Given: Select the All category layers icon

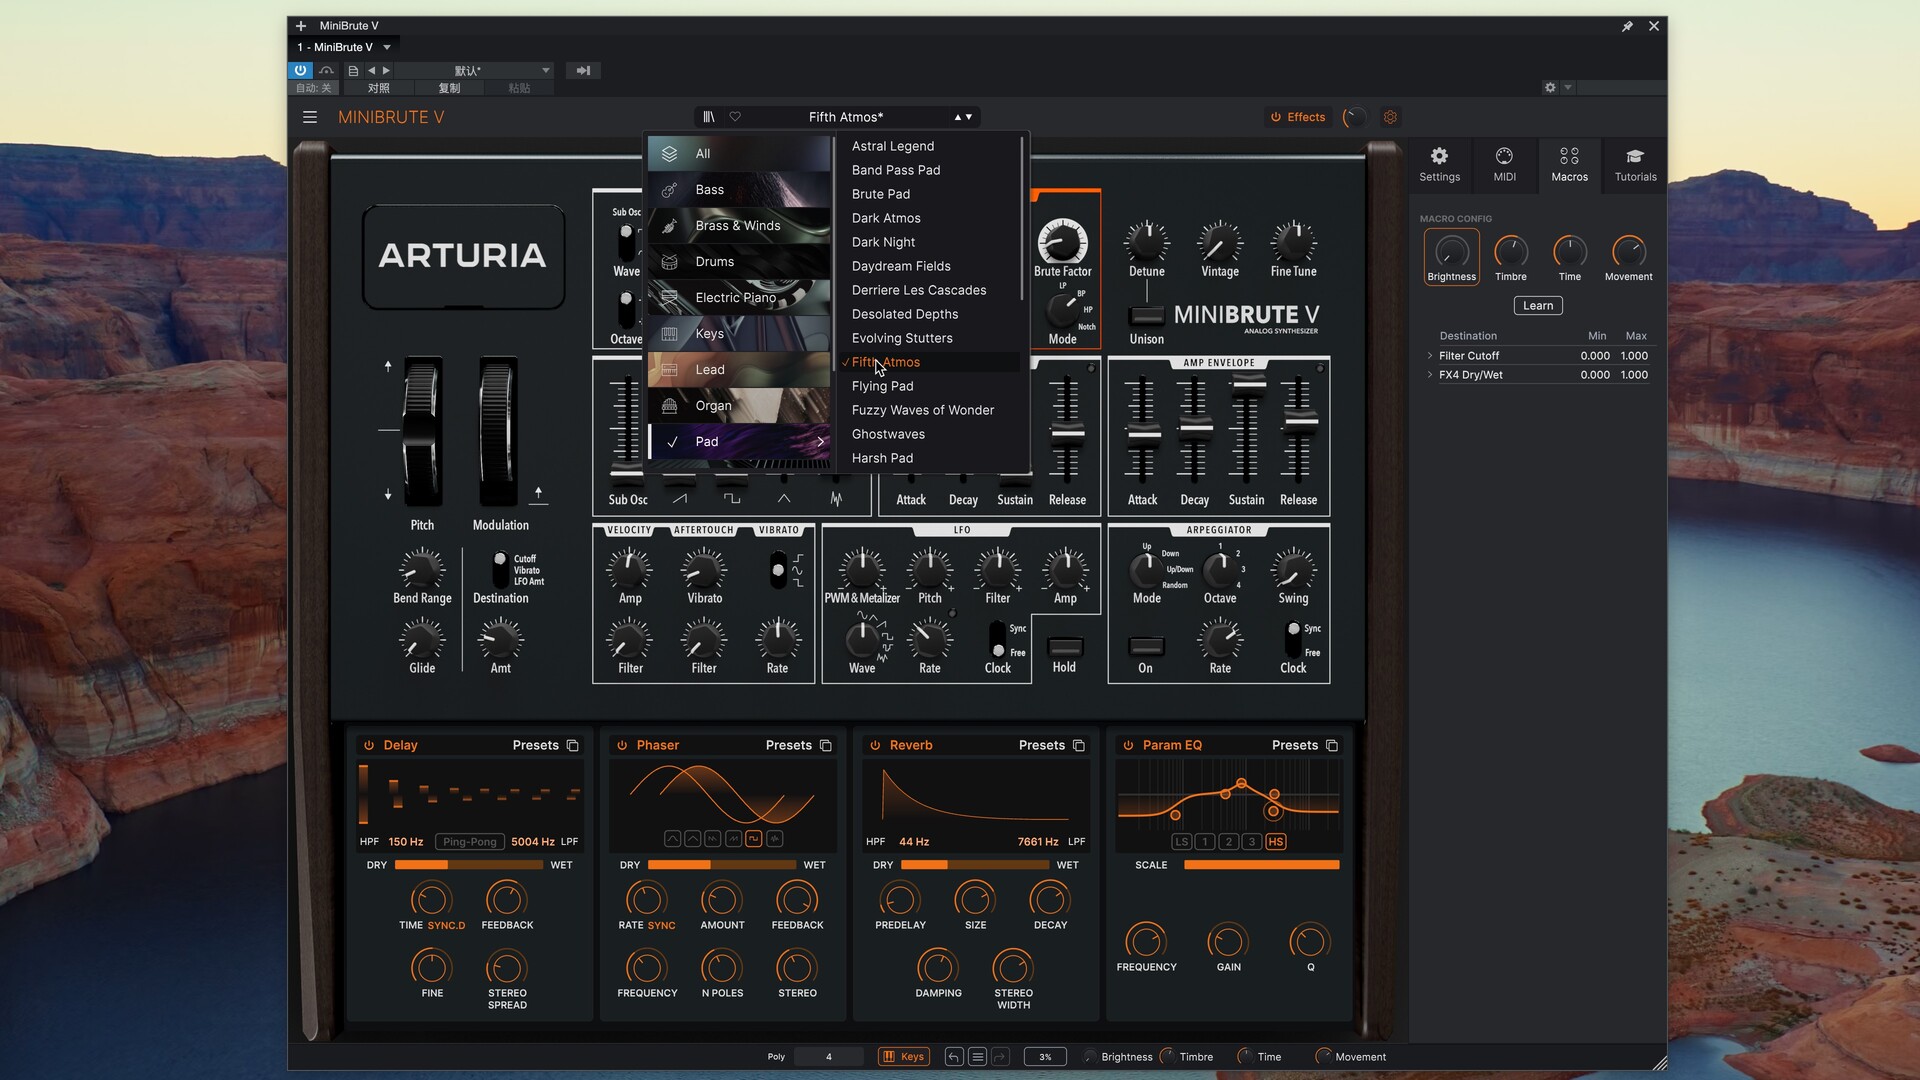Looking at the screenshot, I should pyautogui.click(x=670, y=153).
